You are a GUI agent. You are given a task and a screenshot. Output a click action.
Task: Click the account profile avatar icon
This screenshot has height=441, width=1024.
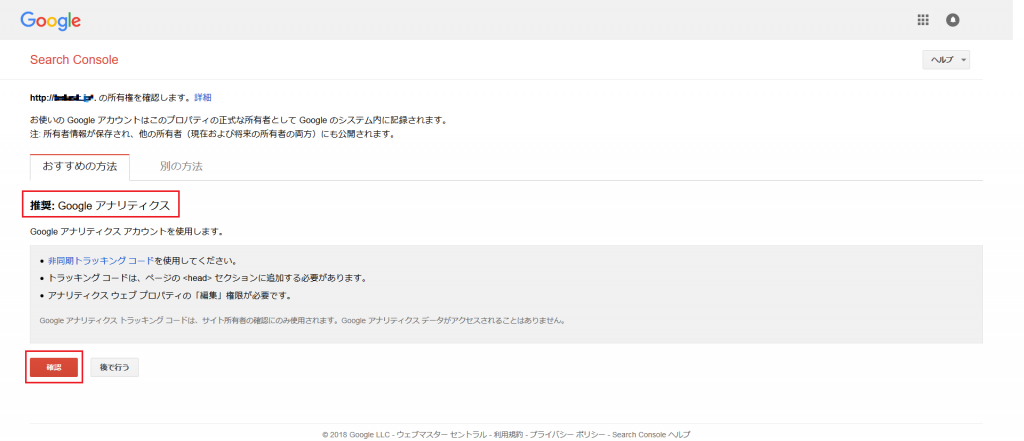[952, 20]
